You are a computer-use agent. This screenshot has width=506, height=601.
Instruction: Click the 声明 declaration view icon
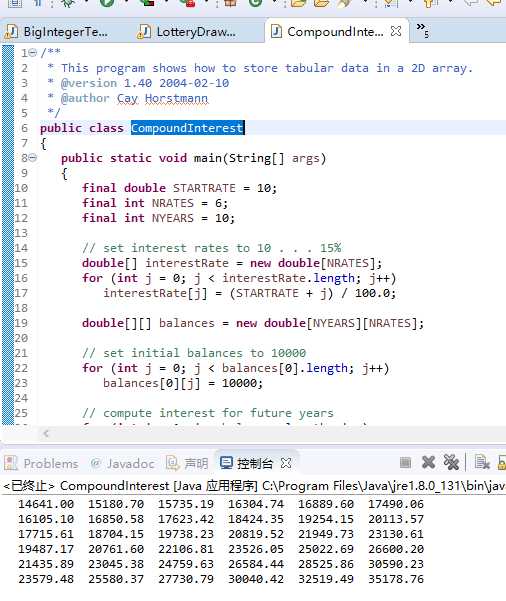pyautogui.click(x=172, y=463)
